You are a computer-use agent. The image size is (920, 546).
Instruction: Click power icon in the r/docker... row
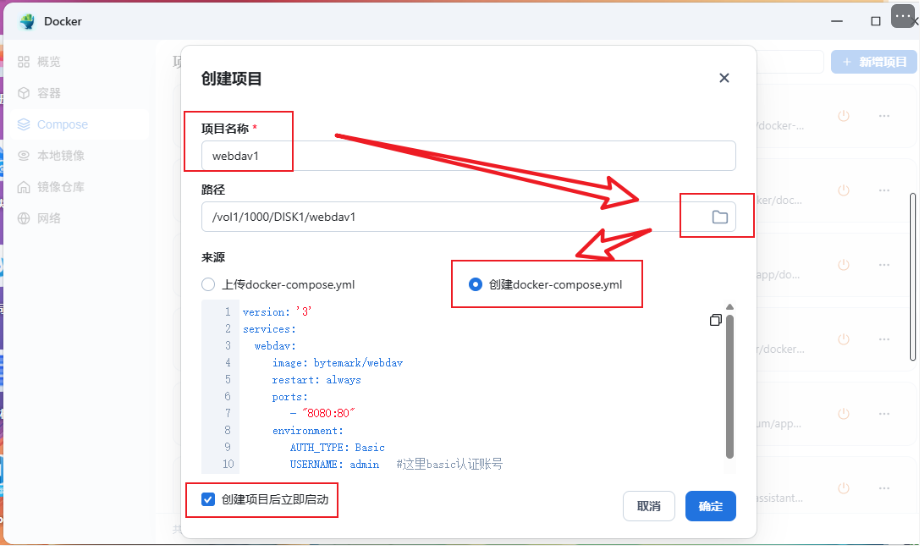click(844, 339)
